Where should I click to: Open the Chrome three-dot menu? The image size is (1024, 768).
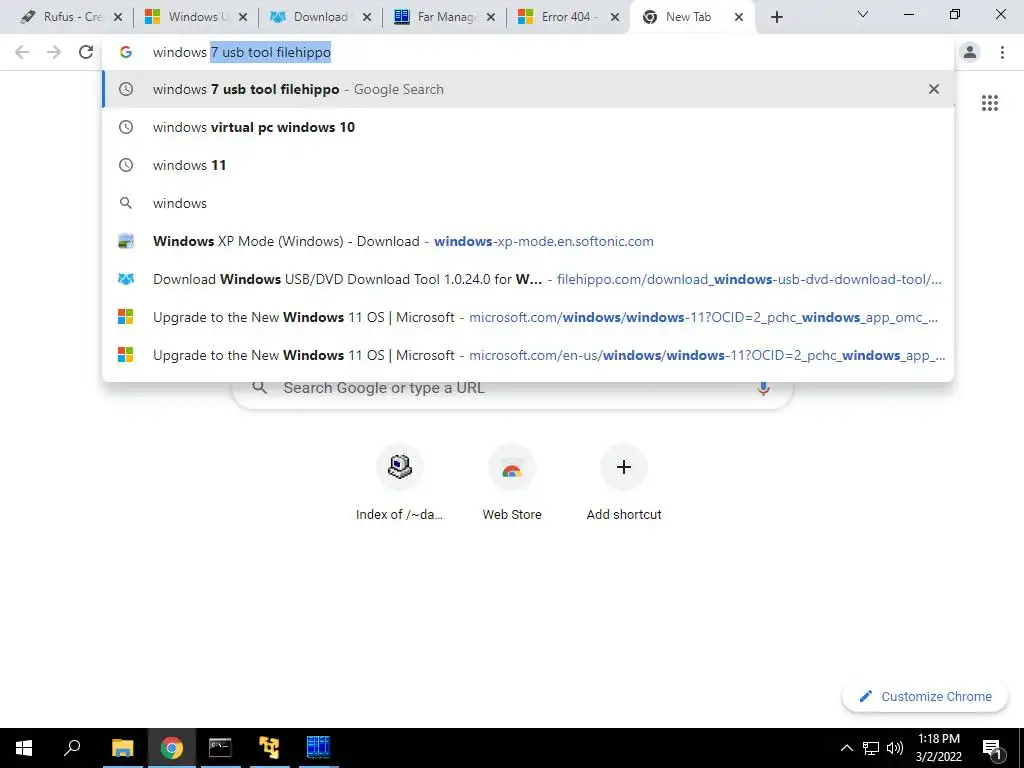(x=1002, y=52)
